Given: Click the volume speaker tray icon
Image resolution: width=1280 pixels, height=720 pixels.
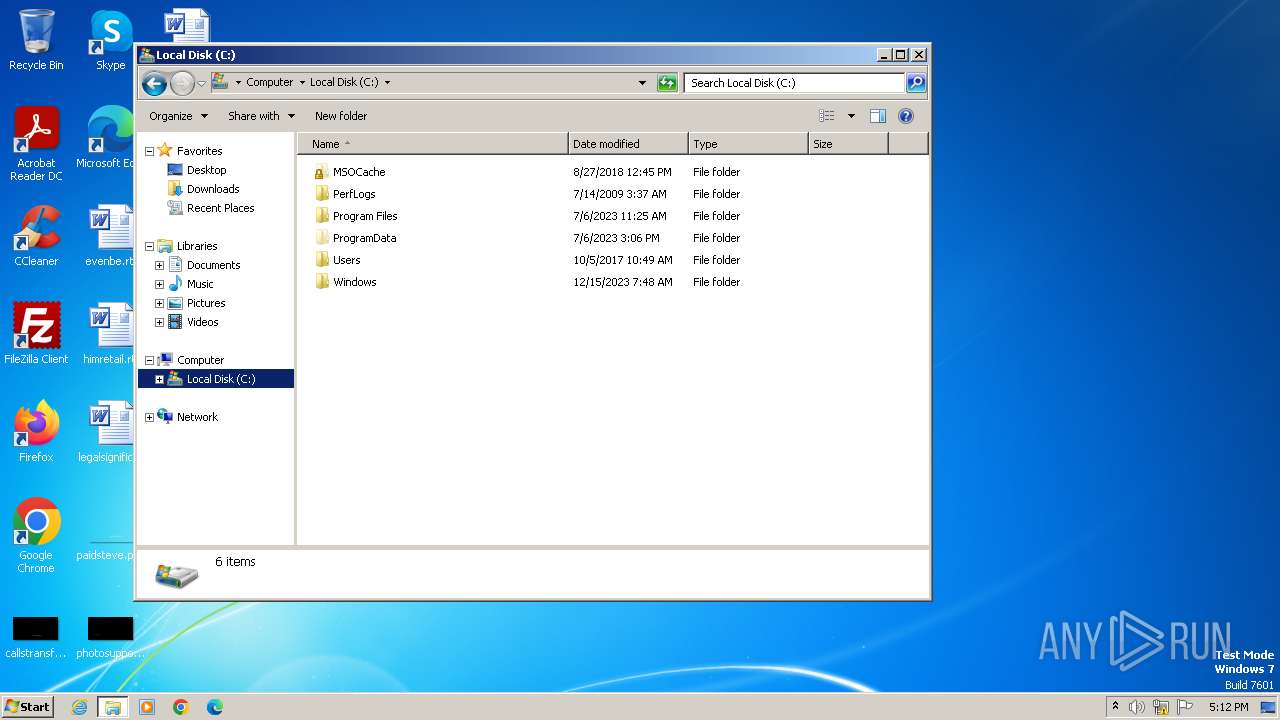Looking at the screenshot, I should coord(1137,707).
